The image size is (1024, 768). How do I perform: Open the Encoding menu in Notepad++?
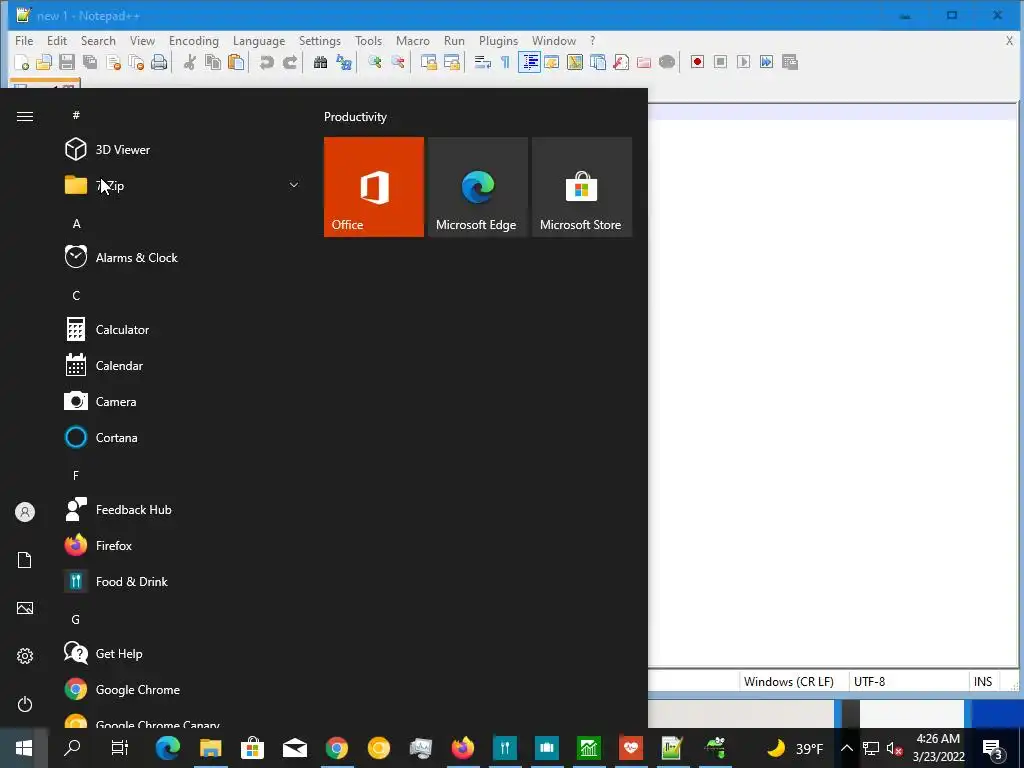193,40
